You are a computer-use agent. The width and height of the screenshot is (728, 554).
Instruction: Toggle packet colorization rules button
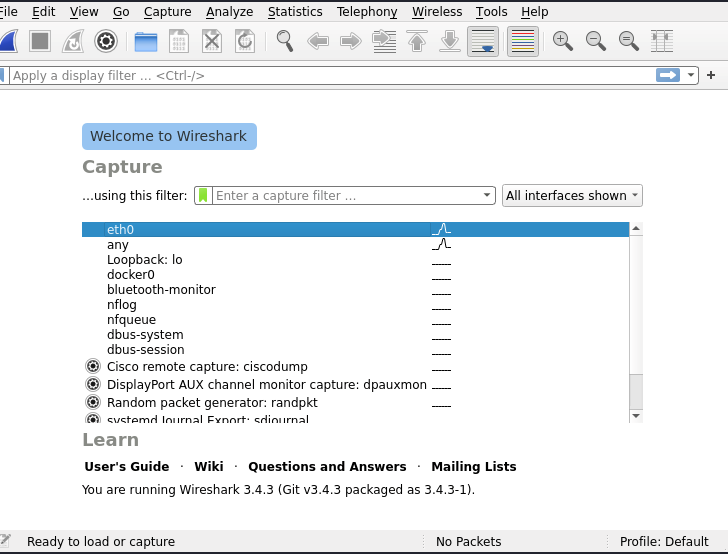(523, 41)
